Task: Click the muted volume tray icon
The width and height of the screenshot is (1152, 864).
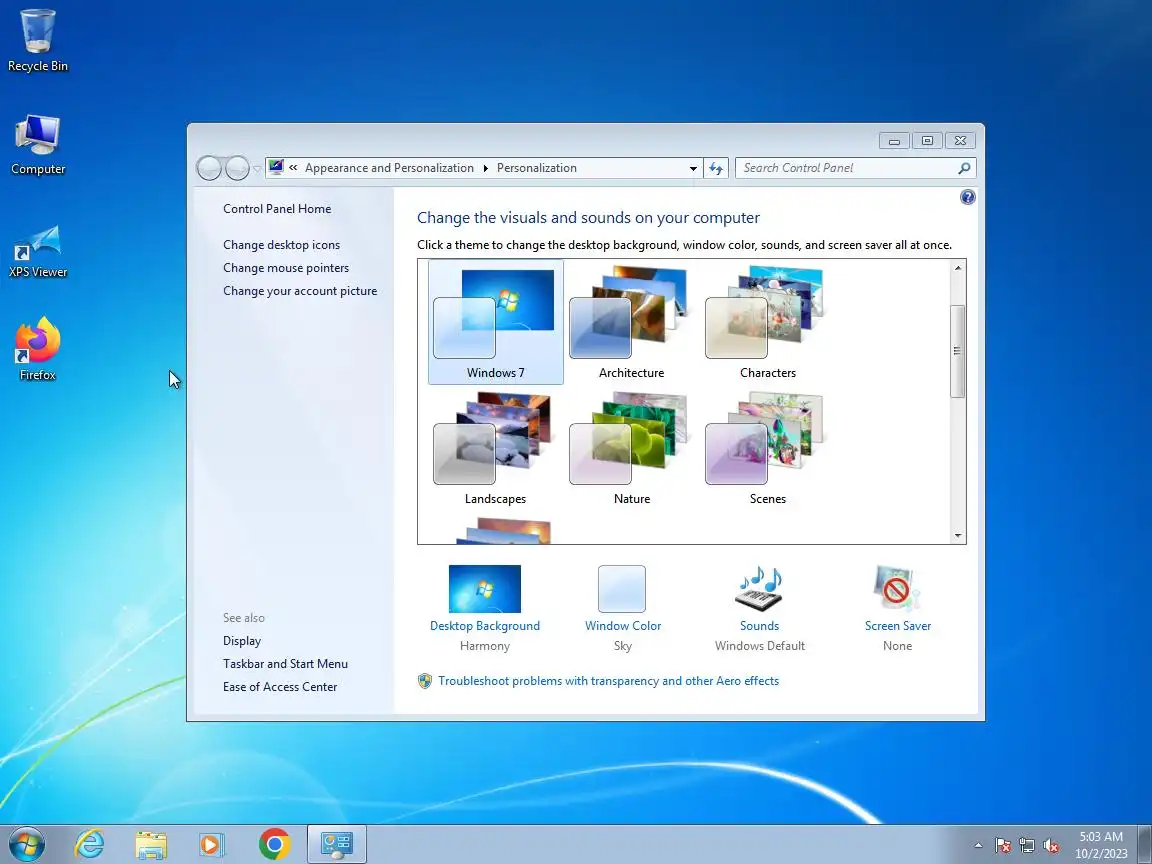Action: click(x=1051, y=846)
